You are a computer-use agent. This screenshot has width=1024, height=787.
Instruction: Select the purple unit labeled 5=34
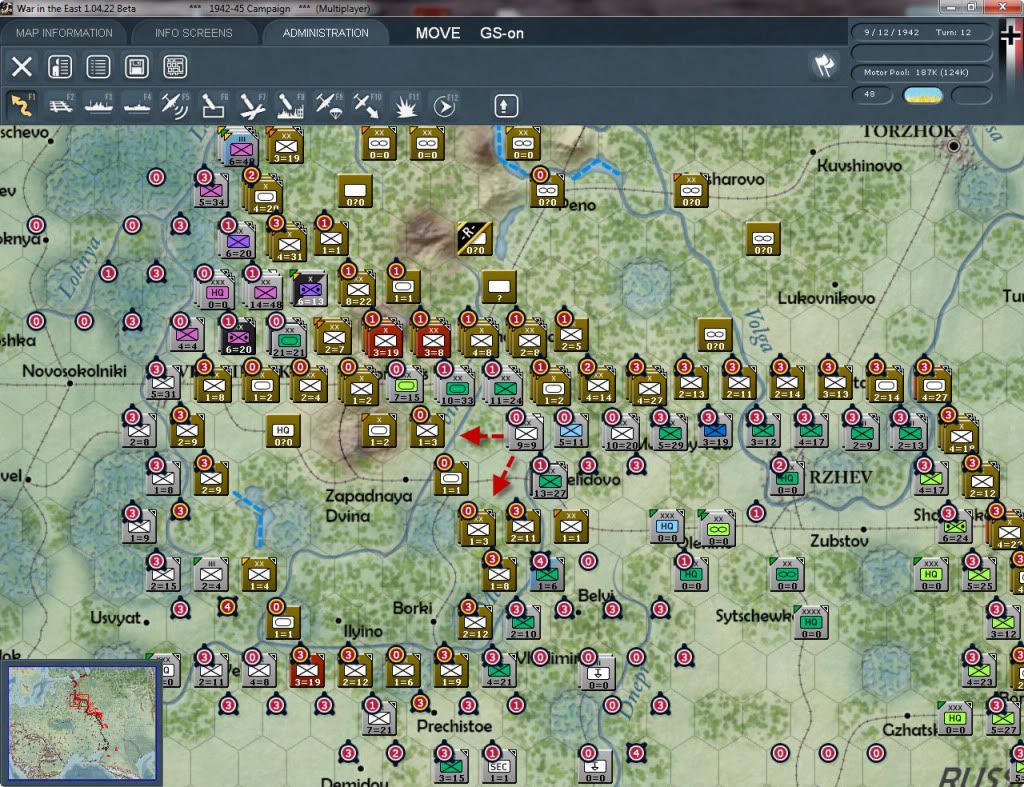pyautogui.click(x=212, y=191)
